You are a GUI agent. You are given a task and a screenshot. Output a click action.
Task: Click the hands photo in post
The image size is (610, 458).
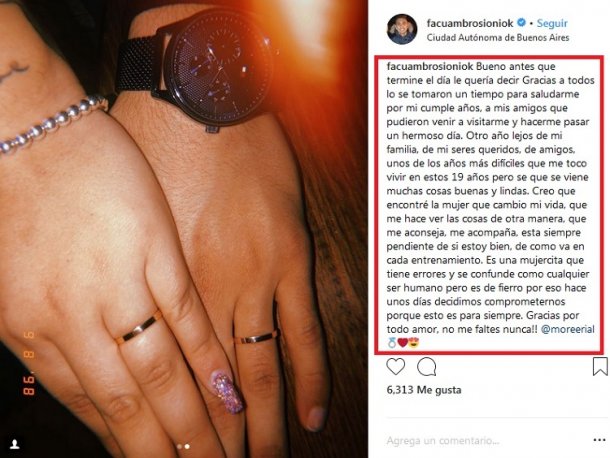184,229
